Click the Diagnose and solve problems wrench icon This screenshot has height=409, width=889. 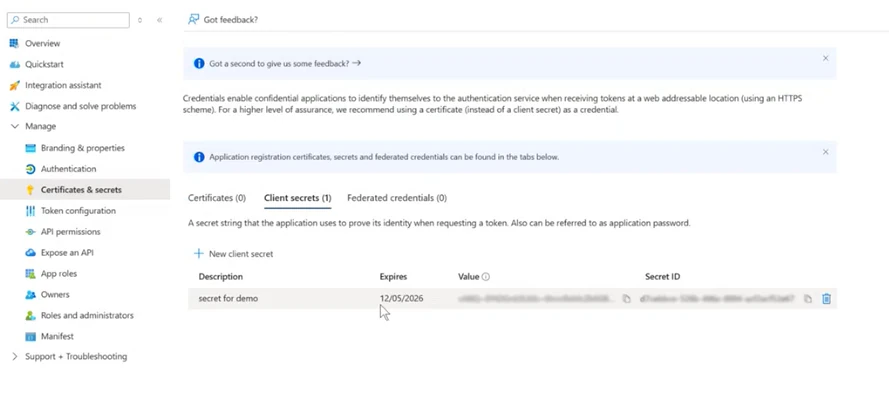tap(15, 107)
